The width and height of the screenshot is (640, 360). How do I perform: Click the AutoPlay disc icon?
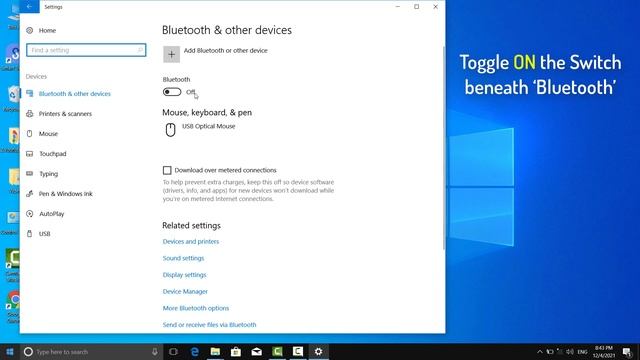tap(29, 213)
